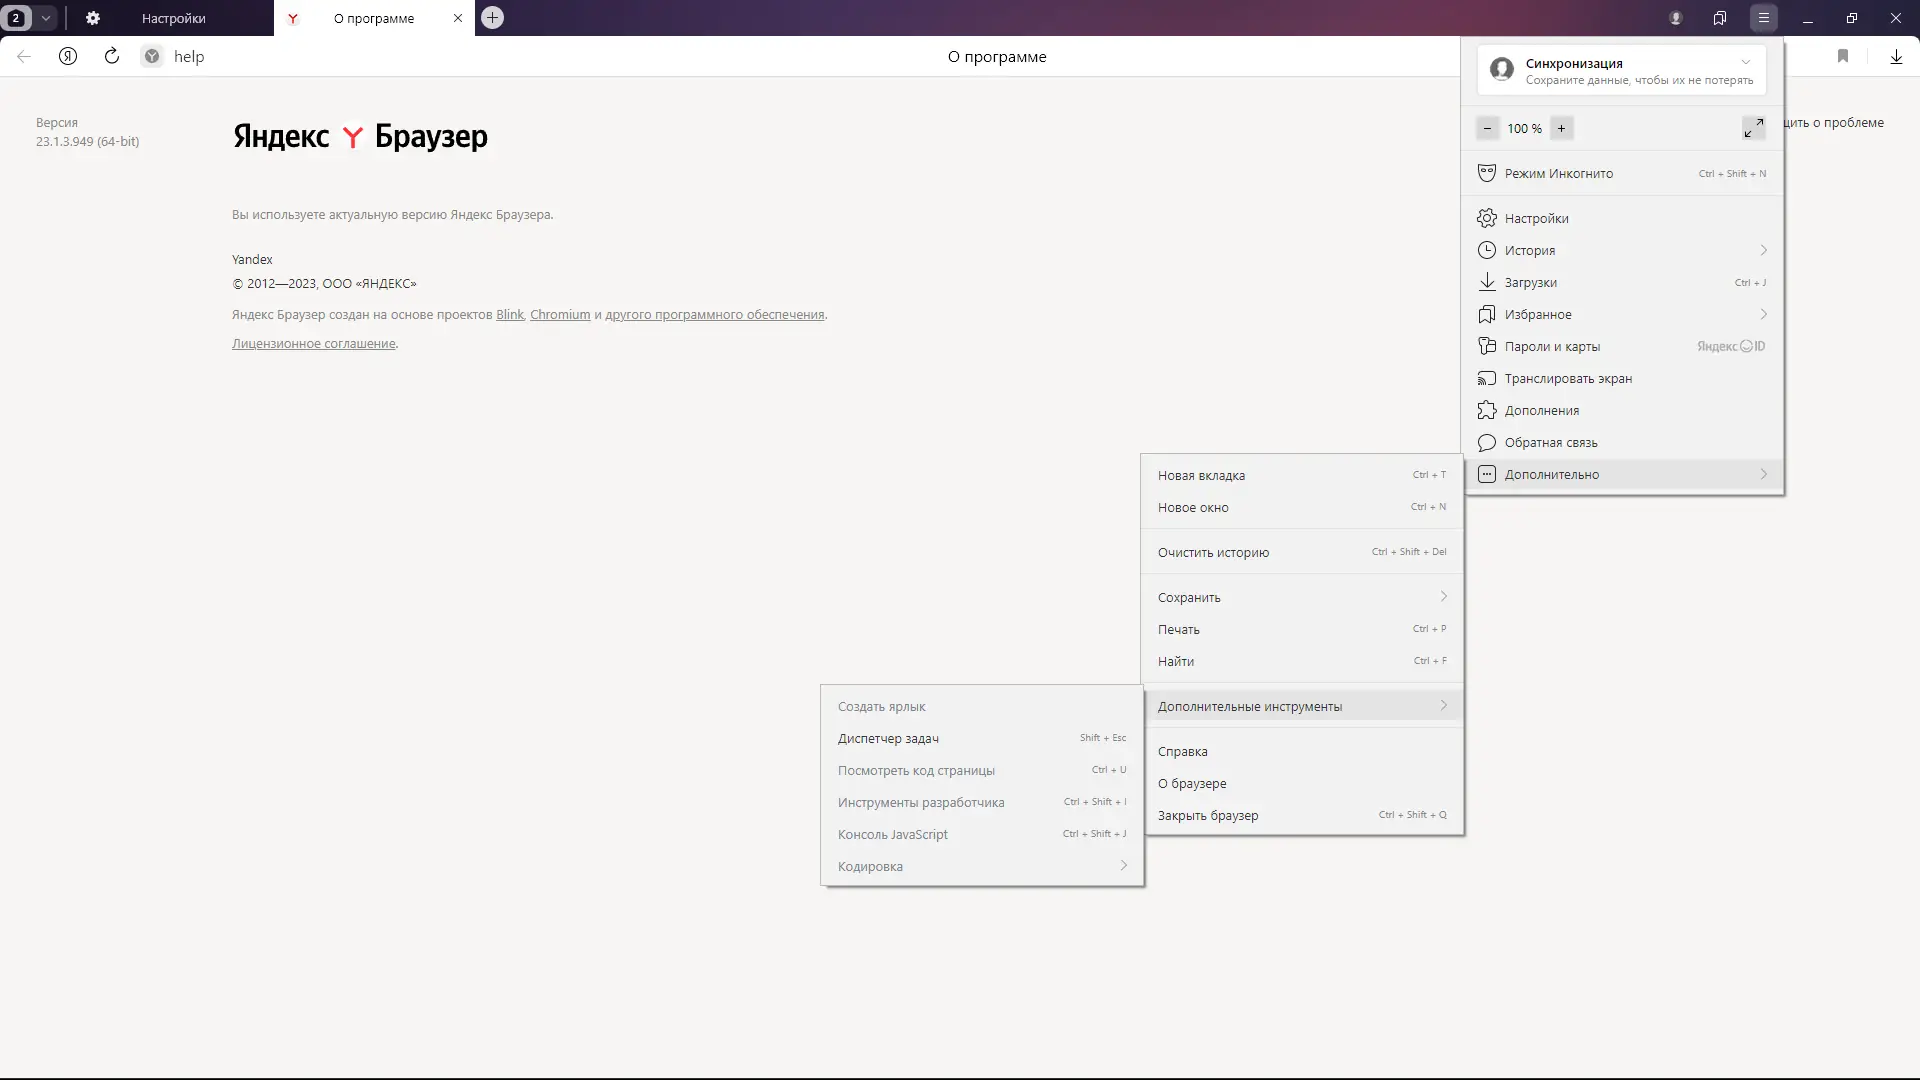
Task: Click the reload page icon
Action: tap(112, 56)
